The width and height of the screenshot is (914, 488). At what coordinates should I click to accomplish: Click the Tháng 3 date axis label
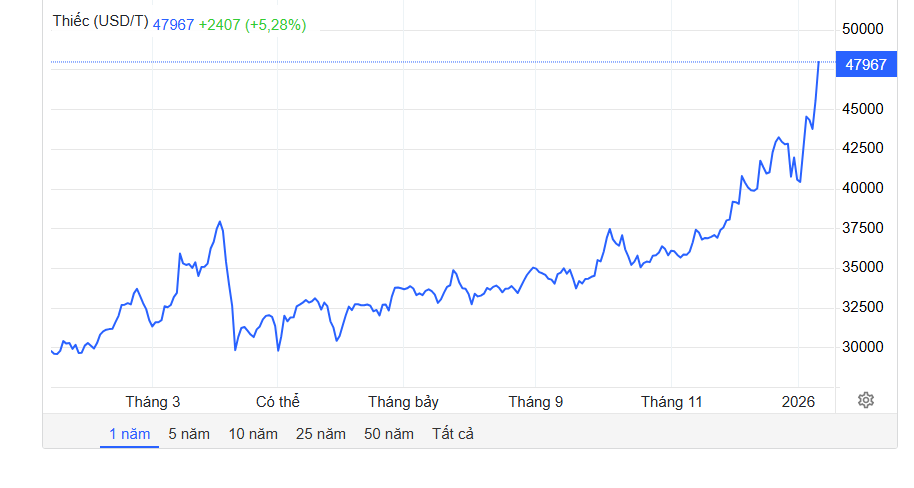[153, 402]
